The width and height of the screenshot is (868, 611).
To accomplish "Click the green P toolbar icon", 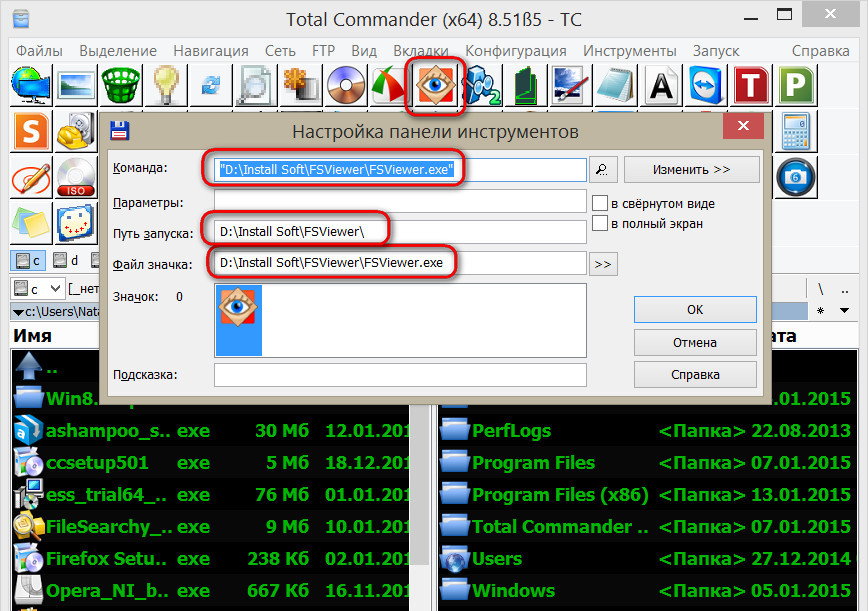I will pyautogui.click(x=795, y=85).
